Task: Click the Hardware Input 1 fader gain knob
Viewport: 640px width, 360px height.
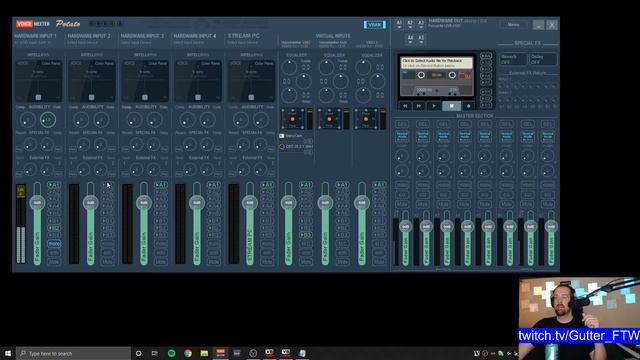Action: click(x=37, y=202)
